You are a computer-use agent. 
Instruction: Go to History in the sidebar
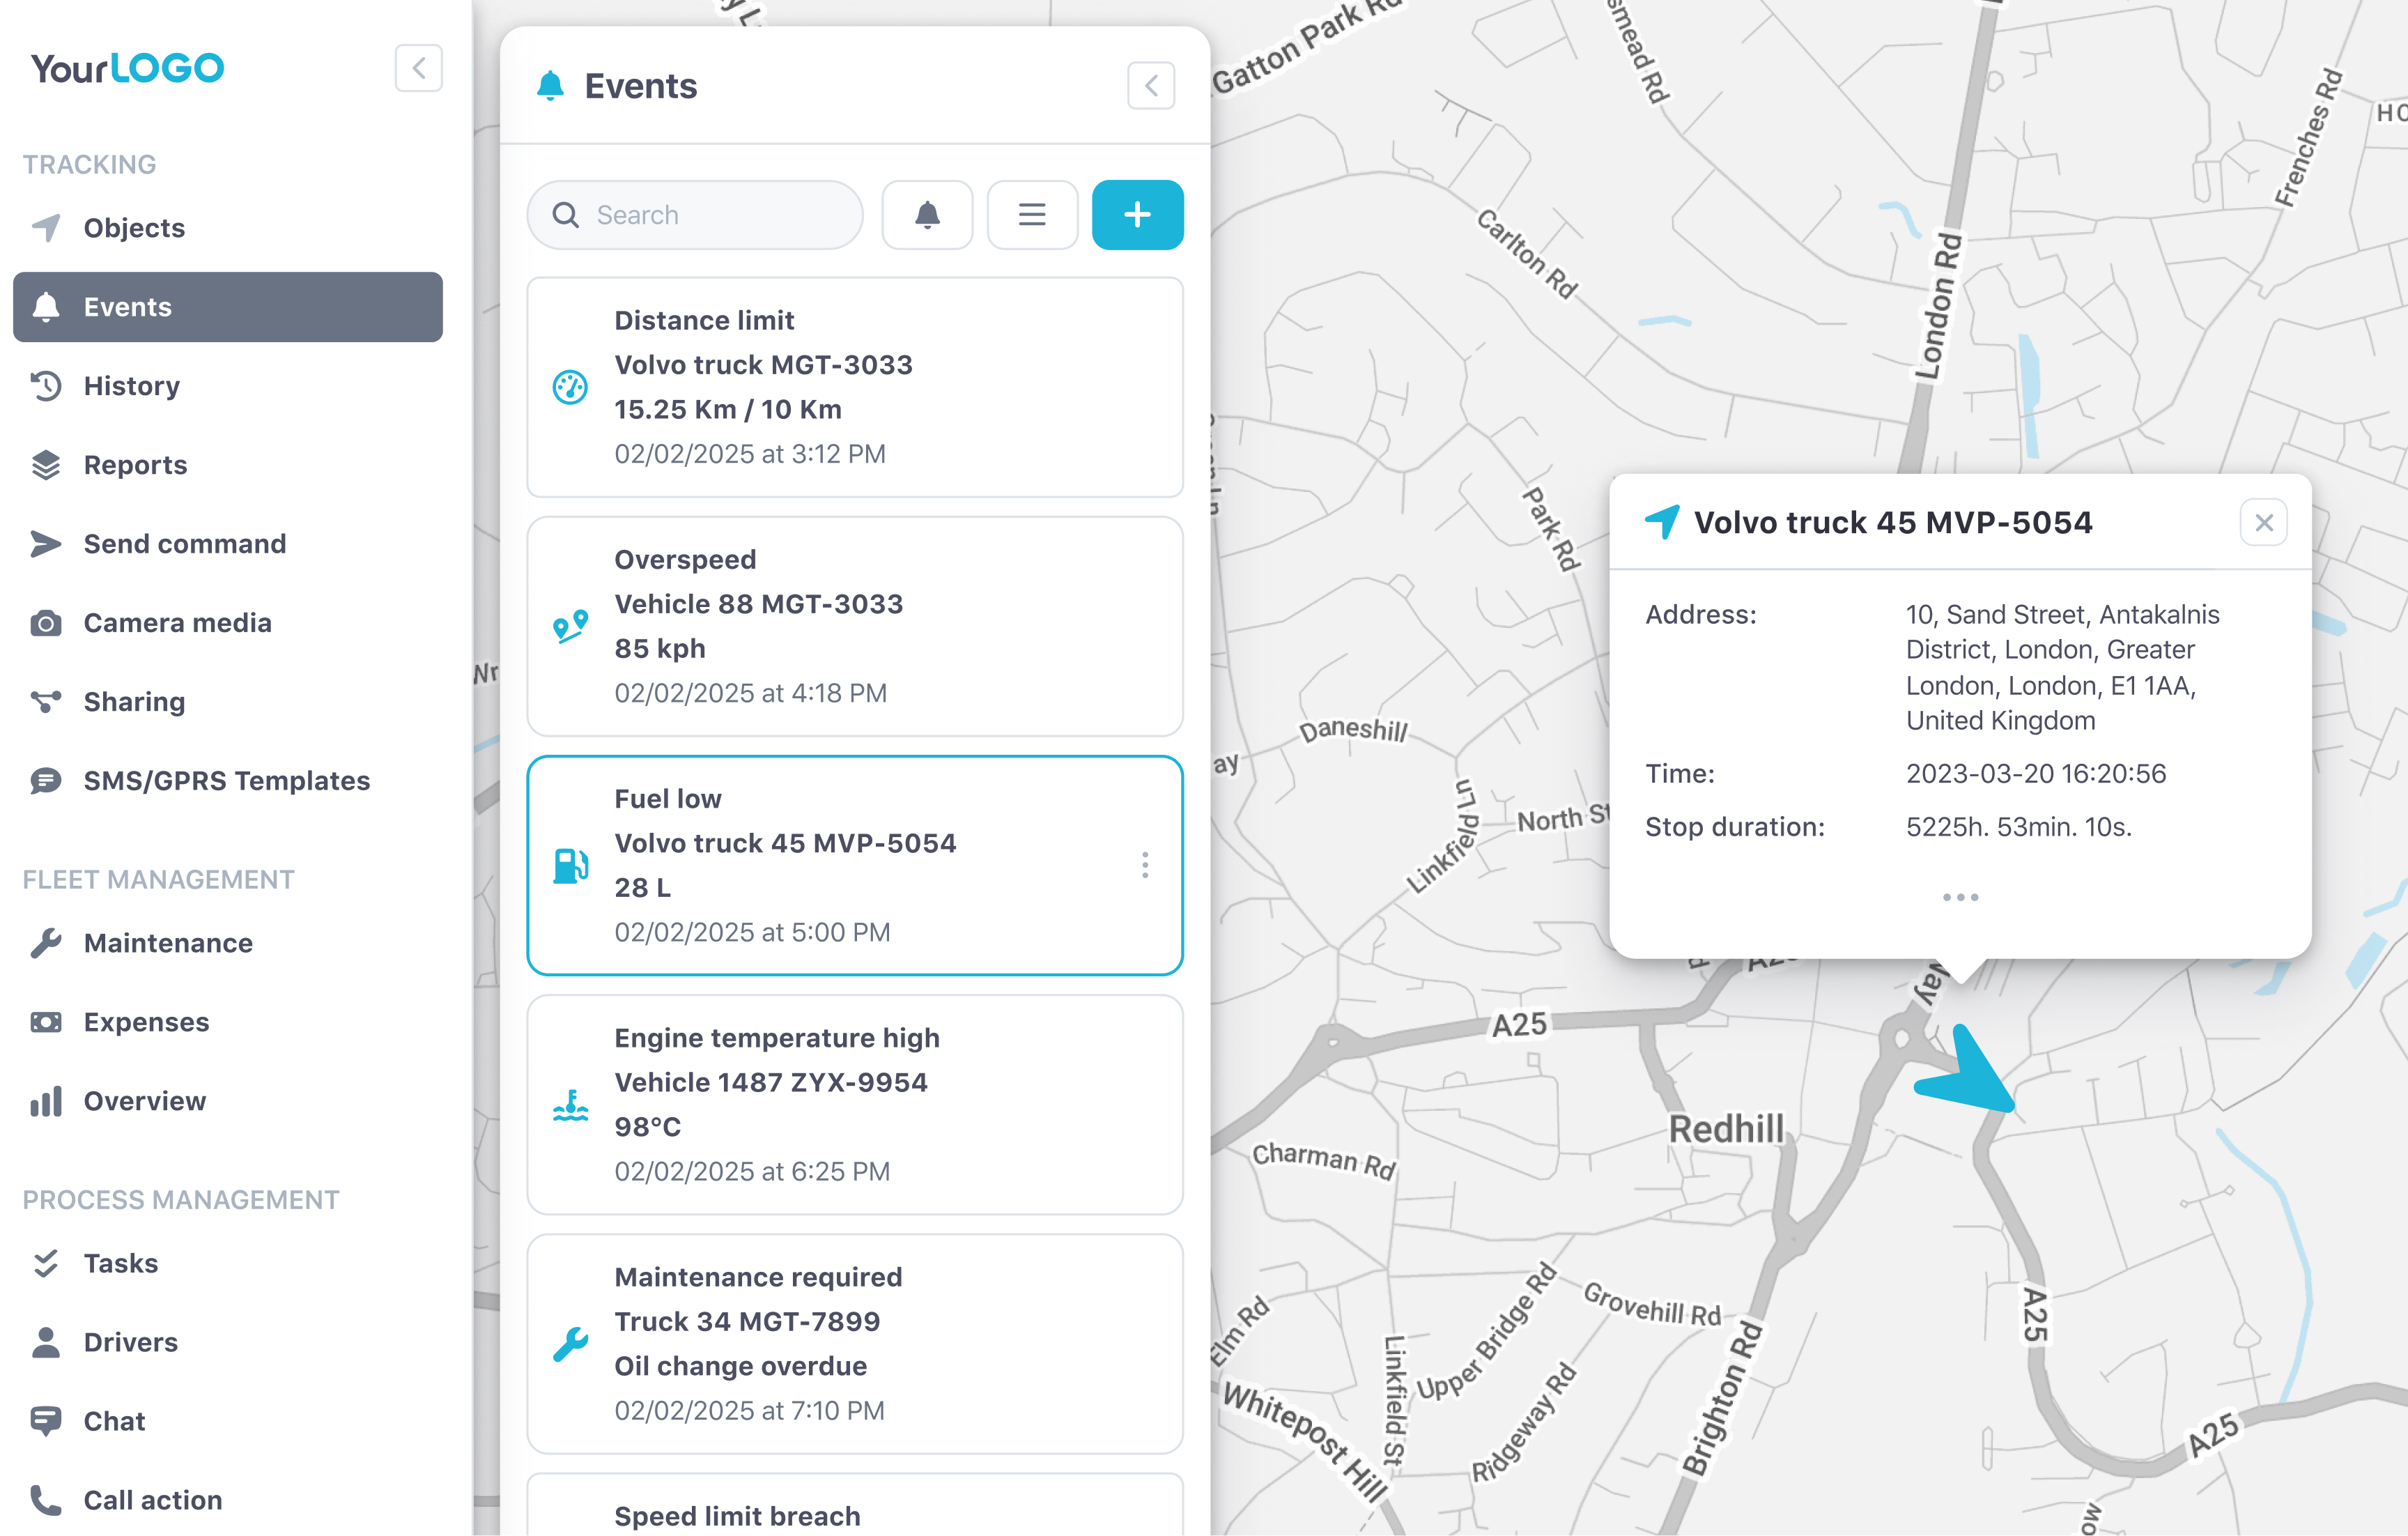click(x=131, y=386)
